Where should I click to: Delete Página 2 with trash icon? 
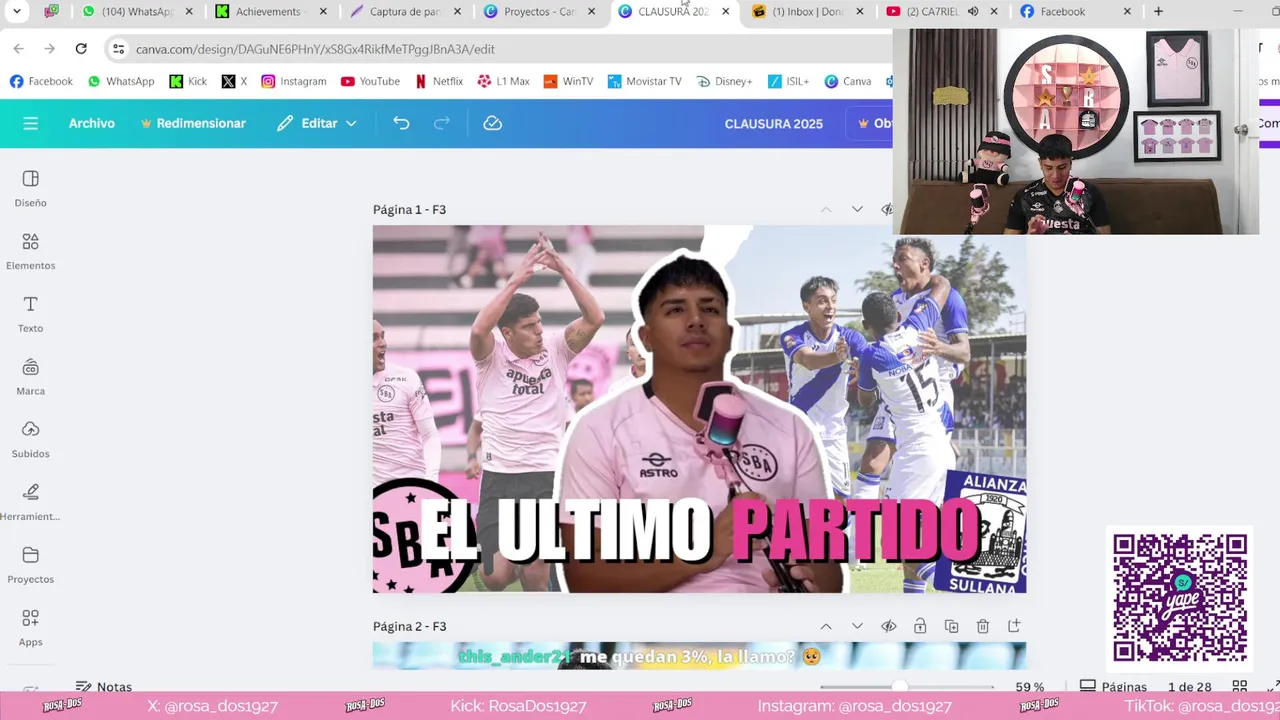[983, 626]
